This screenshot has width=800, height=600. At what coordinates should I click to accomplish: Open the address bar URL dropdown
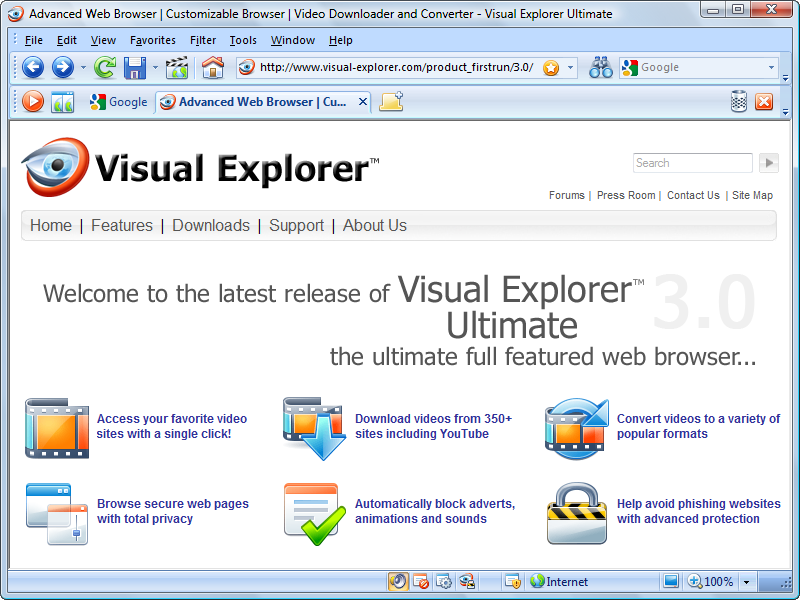pyautogui.click(x=570, y=67)
